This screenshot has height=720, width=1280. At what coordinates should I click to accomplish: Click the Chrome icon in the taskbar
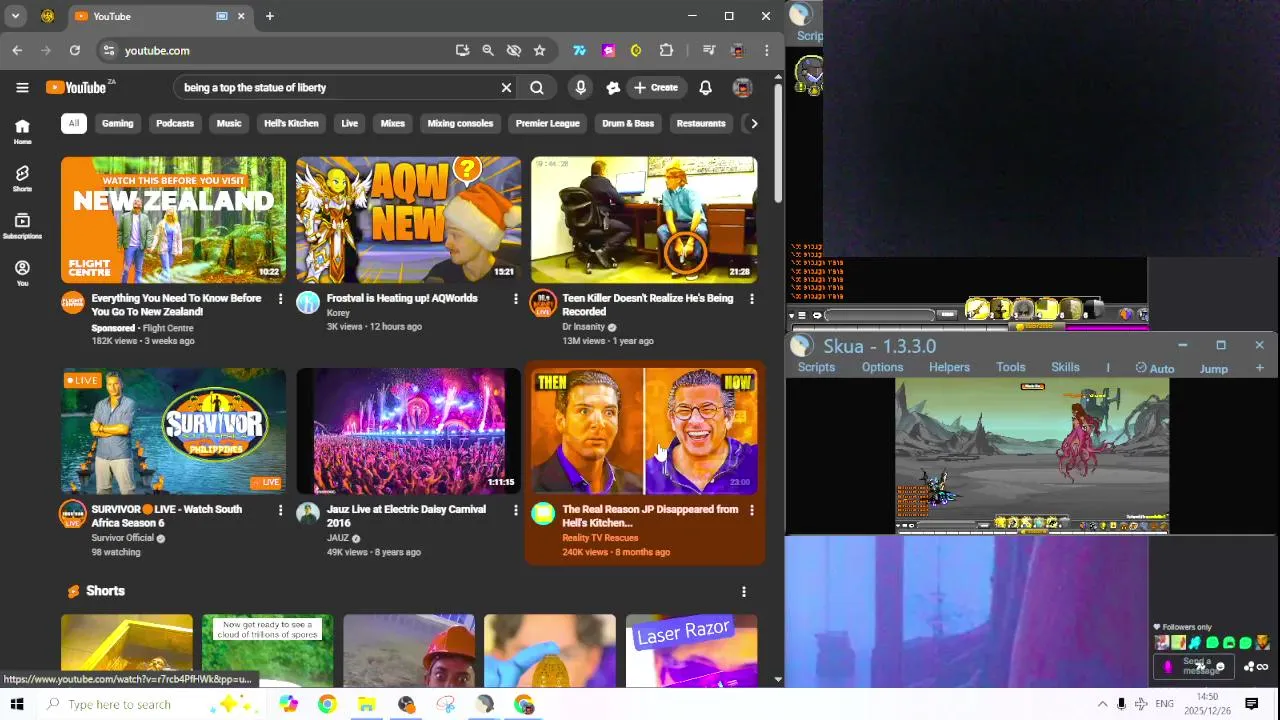(x=327, y=704)
